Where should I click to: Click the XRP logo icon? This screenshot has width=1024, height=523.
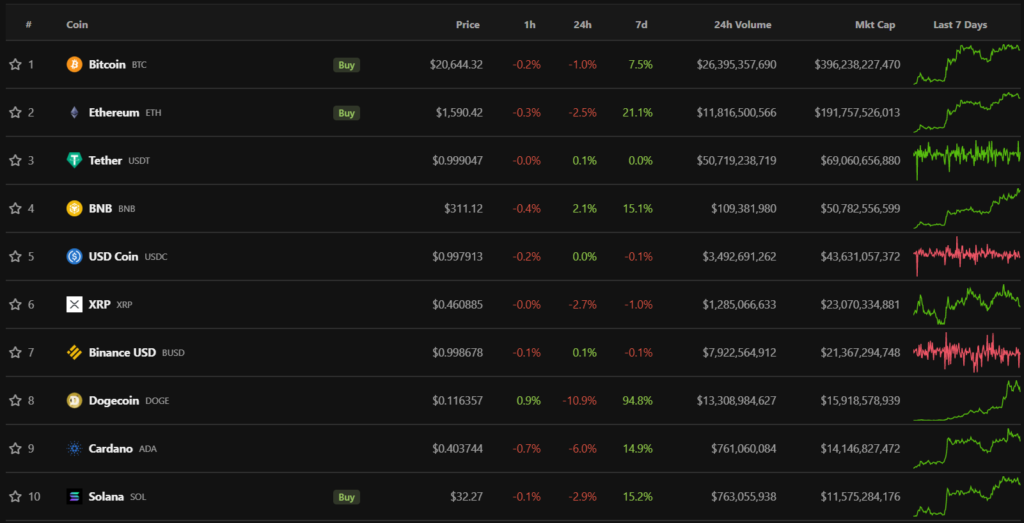pyautogui.click(x=74, y=305)
